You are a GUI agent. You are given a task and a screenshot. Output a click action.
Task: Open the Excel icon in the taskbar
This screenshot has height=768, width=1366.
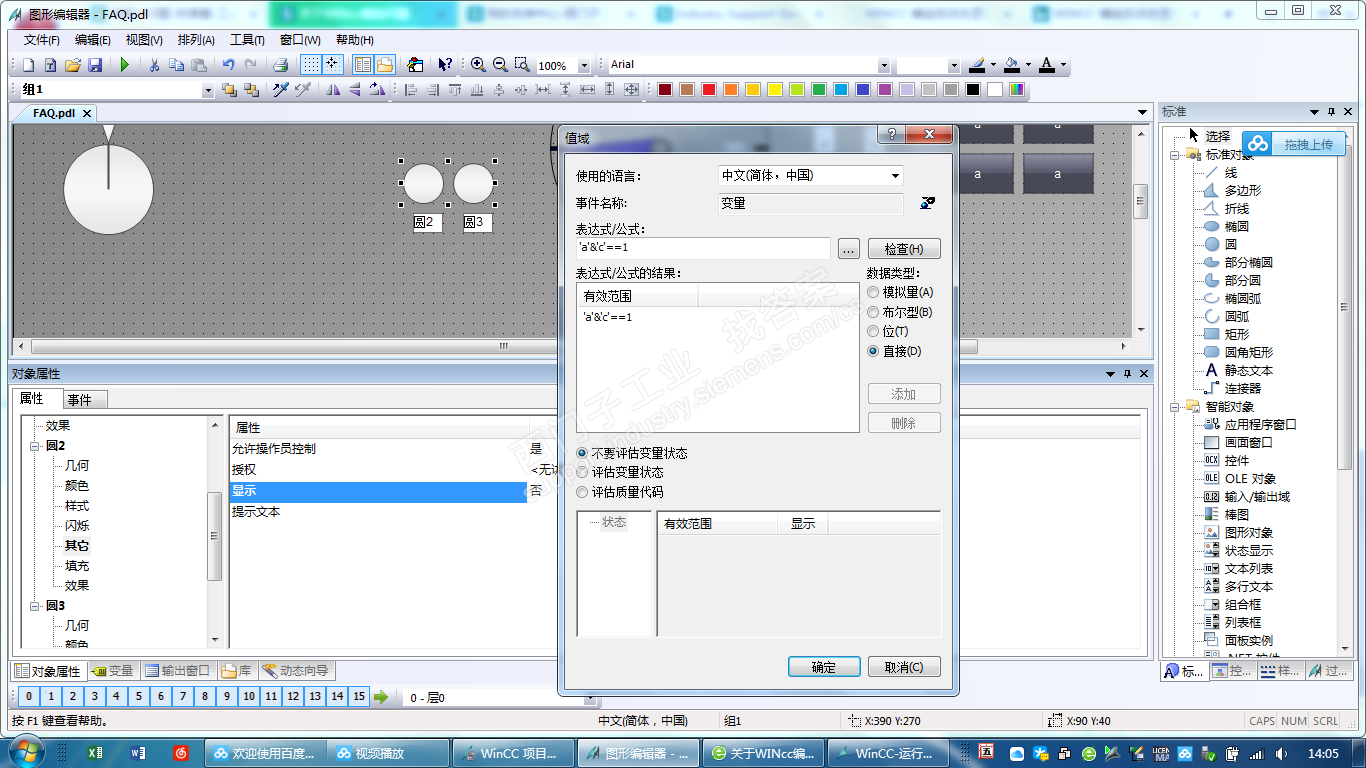coord(95,753)
